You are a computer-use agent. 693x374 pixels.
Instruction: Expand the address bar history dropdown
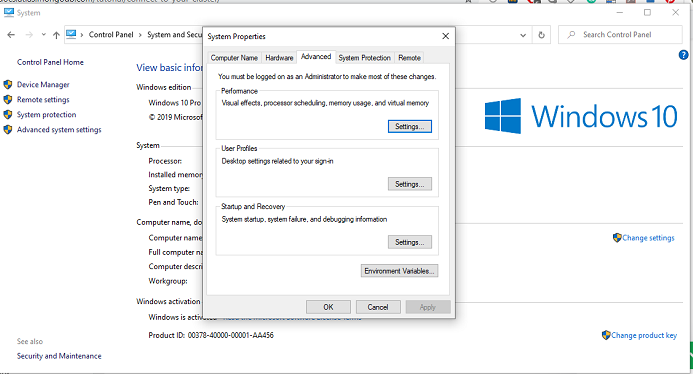tap(523, 35)
